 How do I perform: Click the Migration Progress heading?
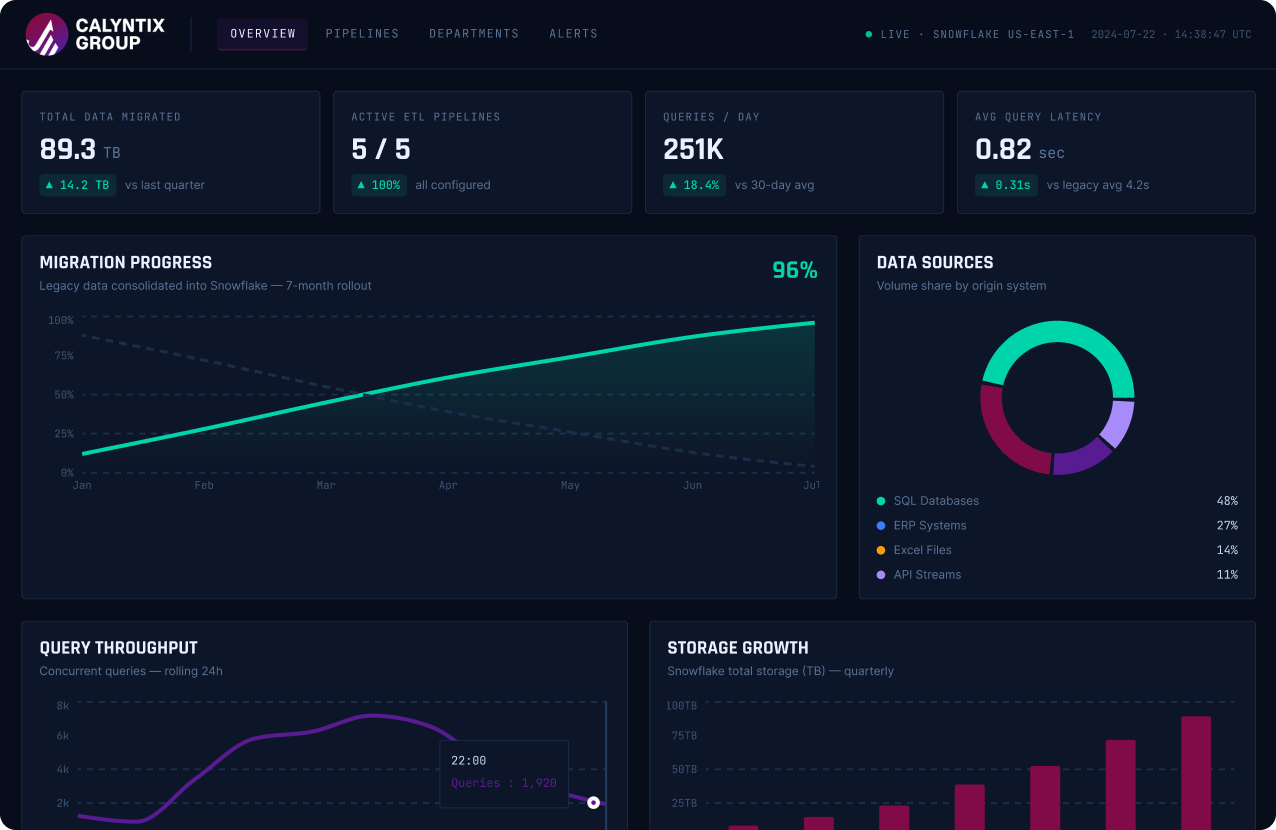126,263
